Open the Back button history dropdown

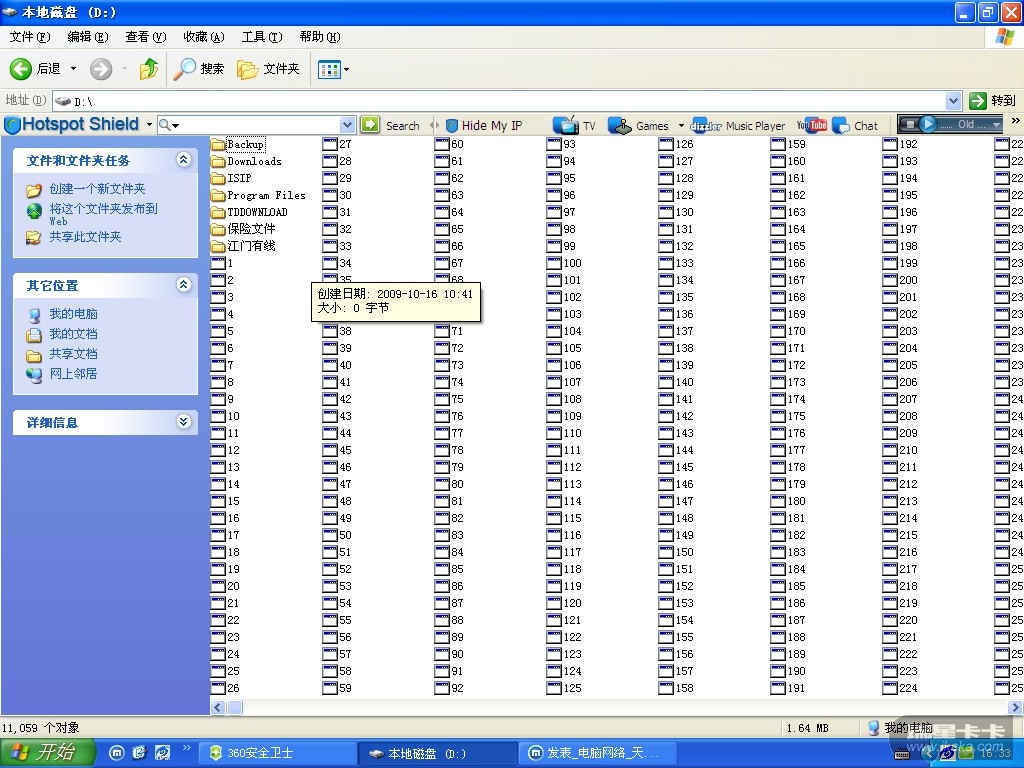point(73,69)
